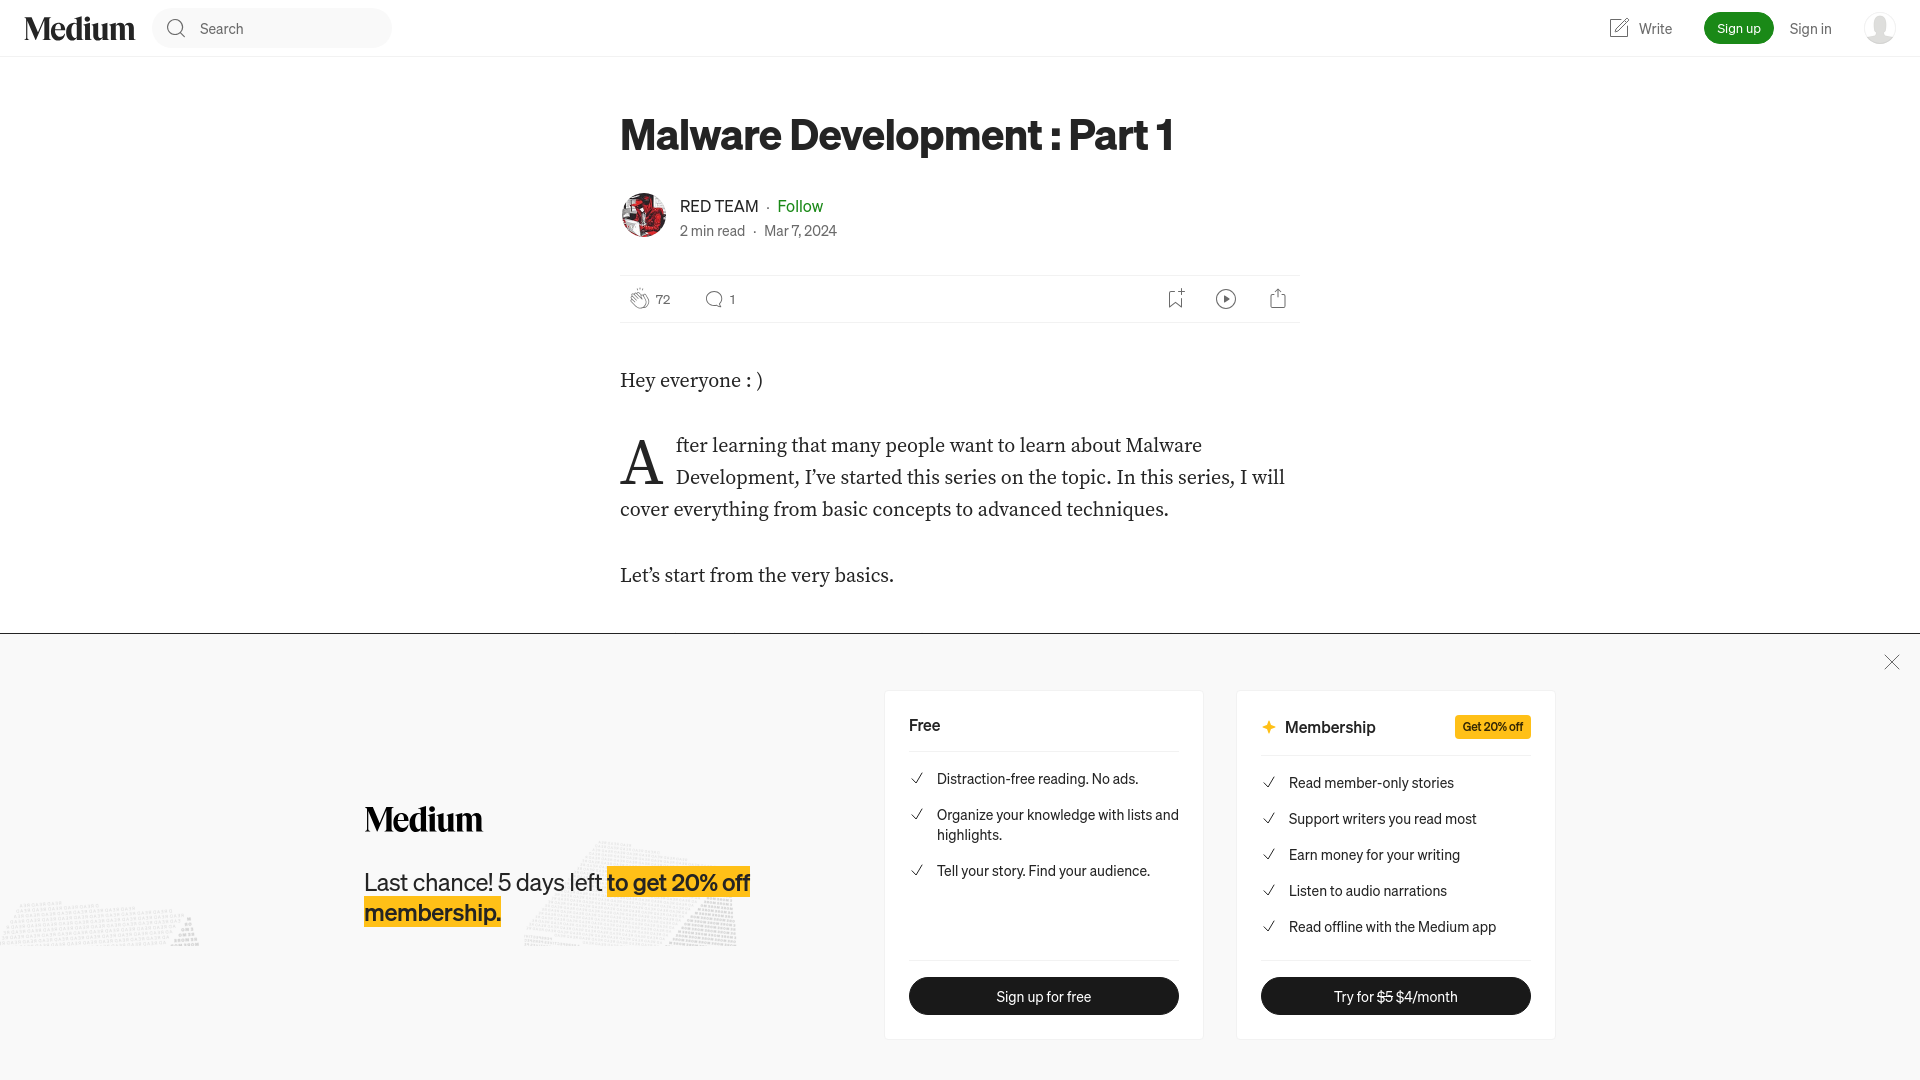Click the user profile icon top right

coord(1879,28)
